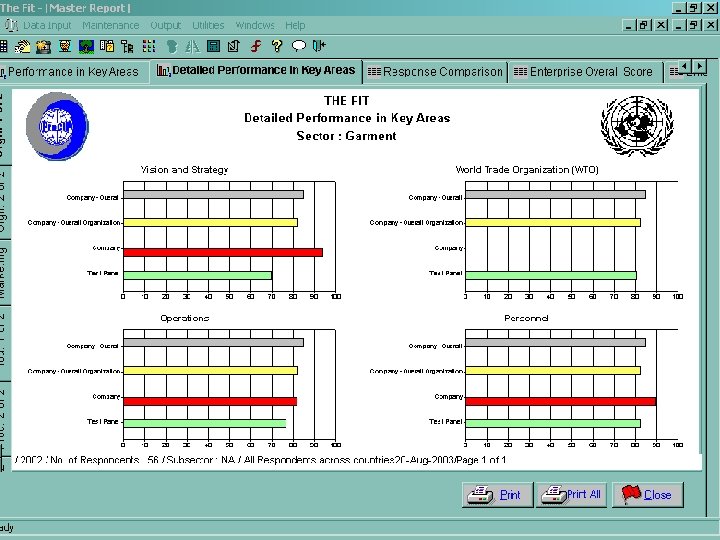Minimize the inner document window
720x540 pixels.
click(x=628, y=25)
